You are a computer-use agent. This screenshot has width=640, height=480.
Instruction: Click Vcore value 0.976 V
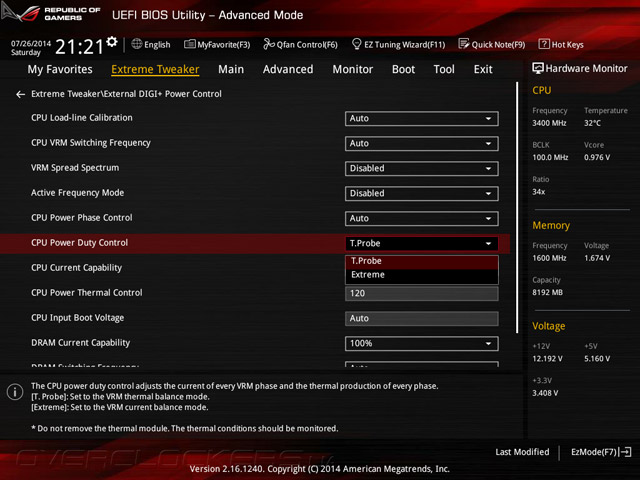[x=597, y=158]
